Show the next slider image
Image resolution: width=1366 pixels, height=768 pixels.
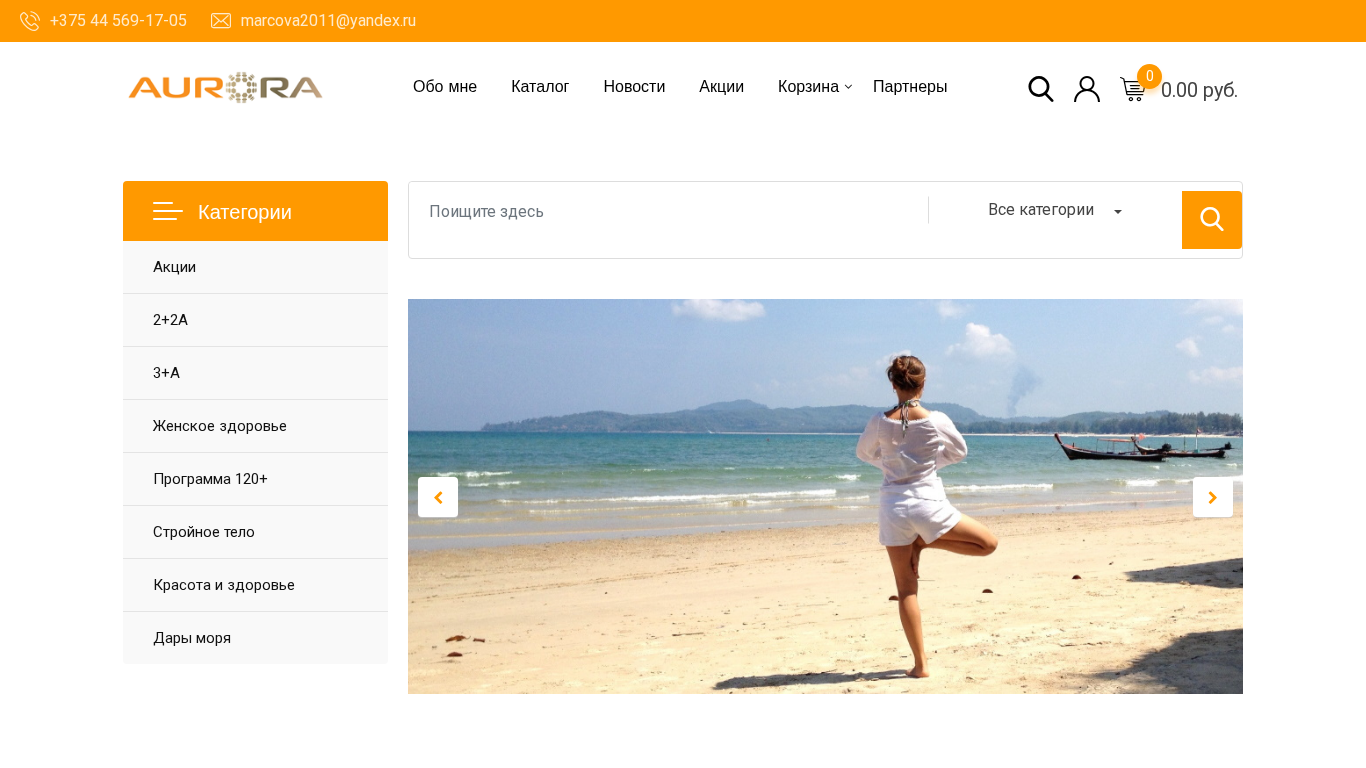click(x=1213, y=497)
